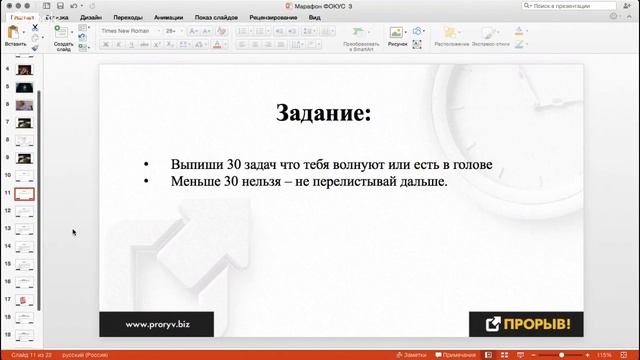
Task: Toggle Superscript x² formatting
Action: point(157,44)
